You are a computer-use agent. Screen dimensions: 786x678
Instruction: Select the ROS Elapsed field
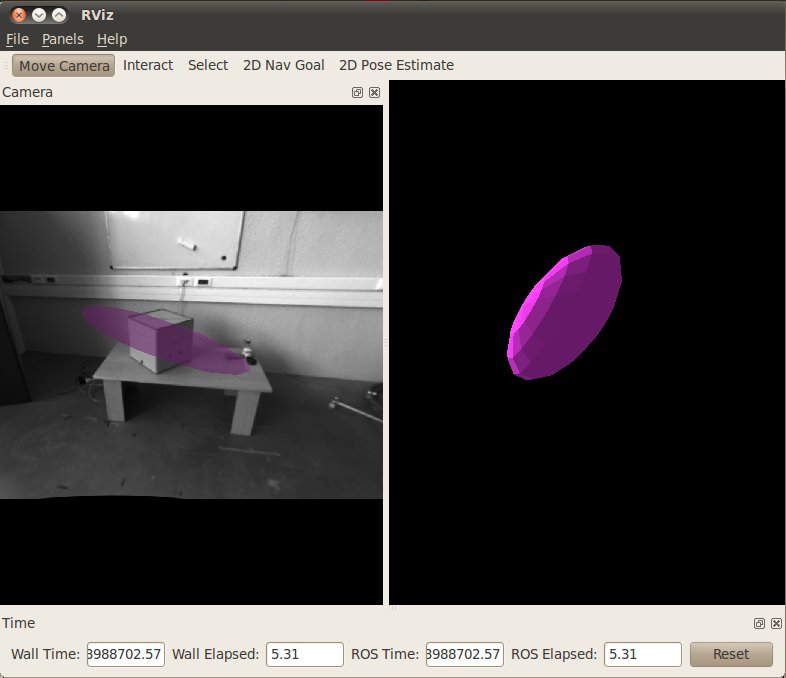tap(643, 654)
